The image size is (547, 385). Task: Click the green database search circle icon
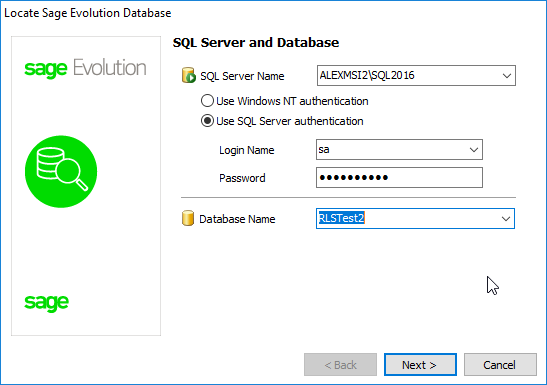[x=61, y=172]
